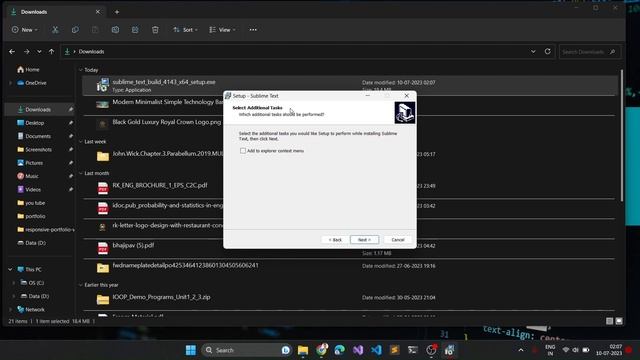The image size is (640, 360).
Task: Click the Share icon in Explorer toolbar
Action: (135, 30)
